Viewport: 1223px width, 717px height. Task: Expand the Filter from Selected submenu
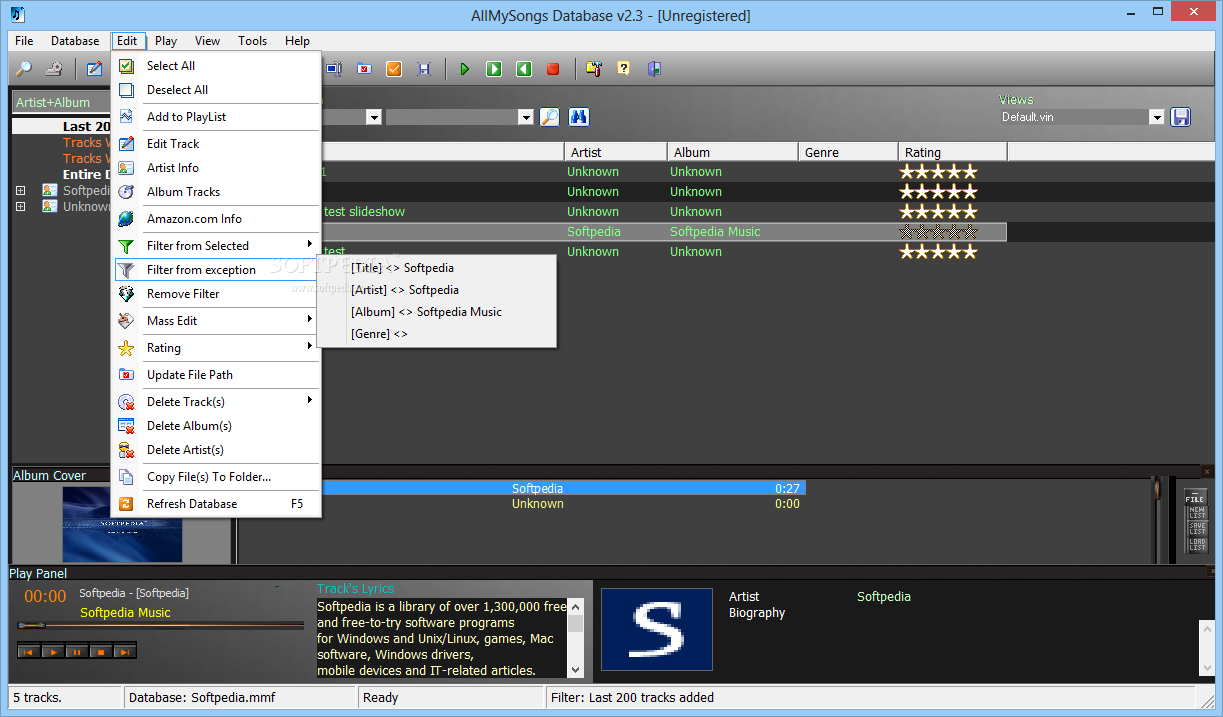coord(216,246)
